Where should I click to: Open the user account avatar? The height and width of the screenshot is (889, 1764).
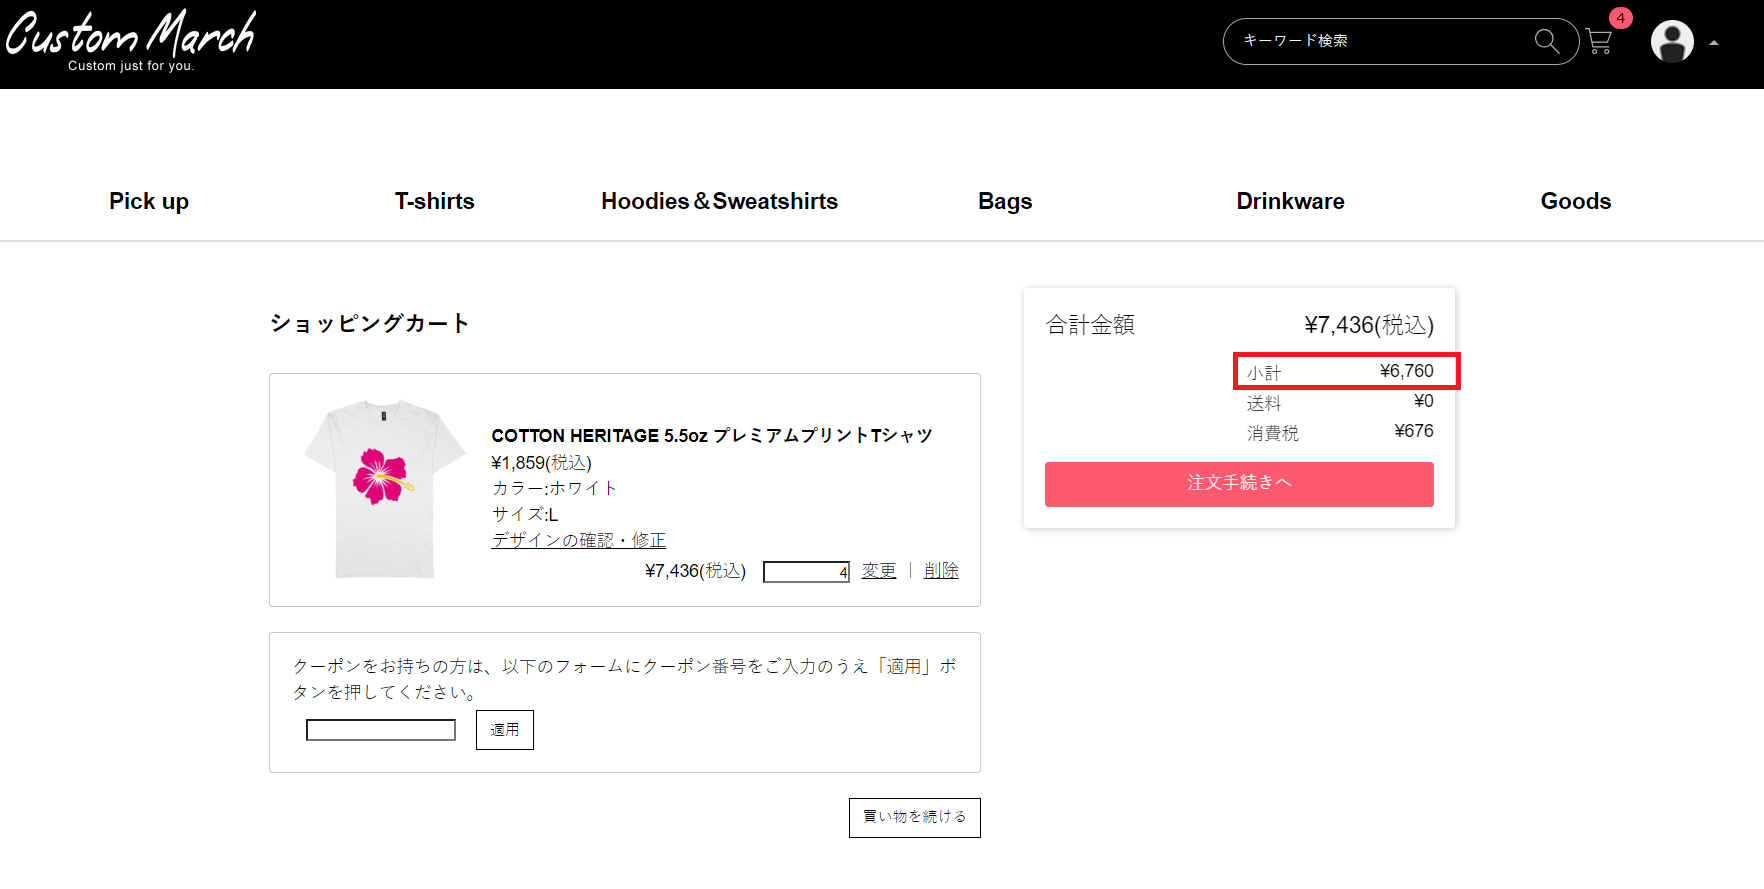pyautogui.click(x=1672, y=42)
